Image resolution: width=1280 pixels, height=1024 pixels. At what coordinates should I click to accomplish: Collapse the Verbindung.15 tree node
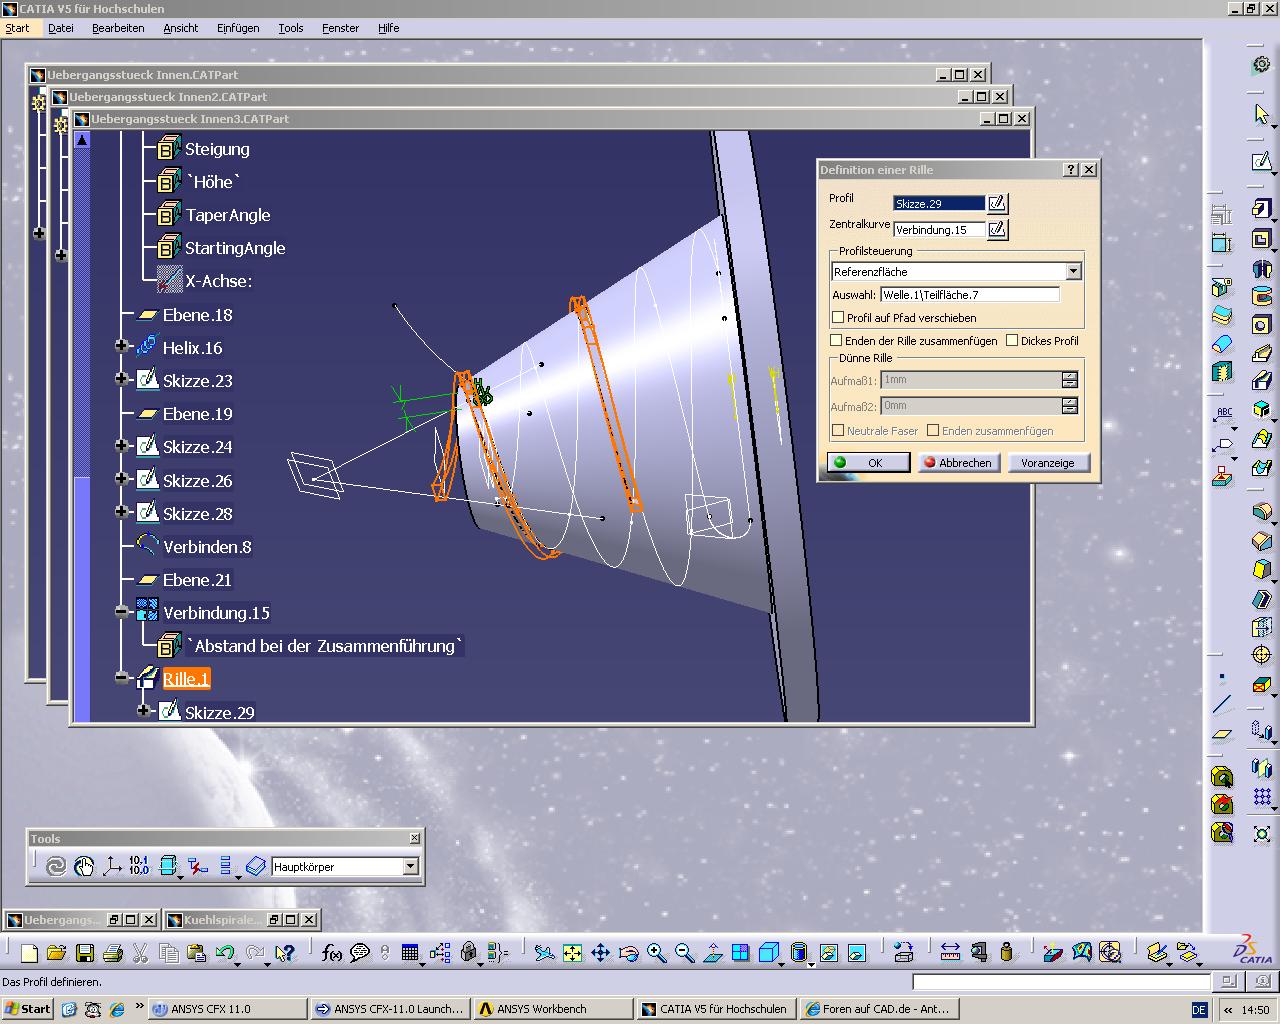[x=122, y=612]
